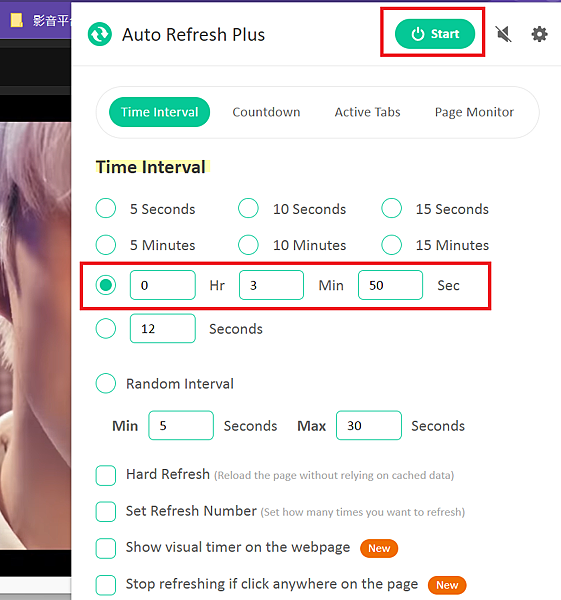Image resolution: width=561 pixels, height=600 pixels.
Task: Click the yellow bookmark folder icon
Action: (x=16, y=20)
